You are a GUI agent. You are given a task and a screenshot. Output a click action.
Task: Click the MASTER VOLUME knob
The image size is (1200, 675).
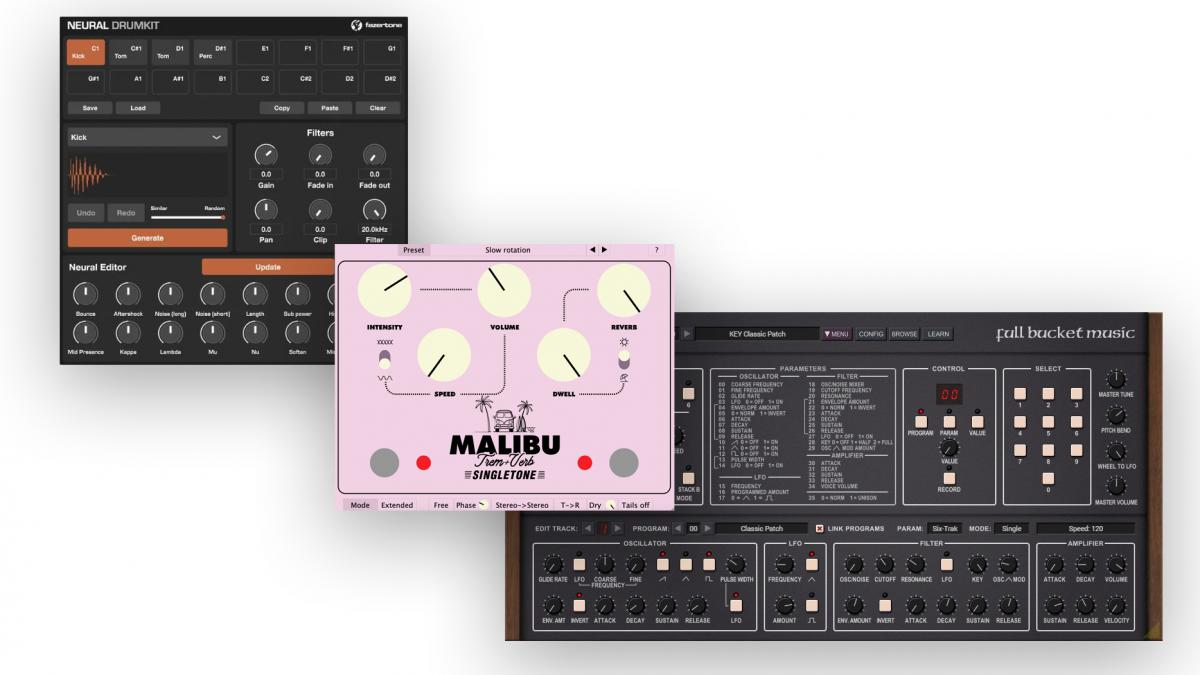pyautogui.click(x=1116, y=487)
